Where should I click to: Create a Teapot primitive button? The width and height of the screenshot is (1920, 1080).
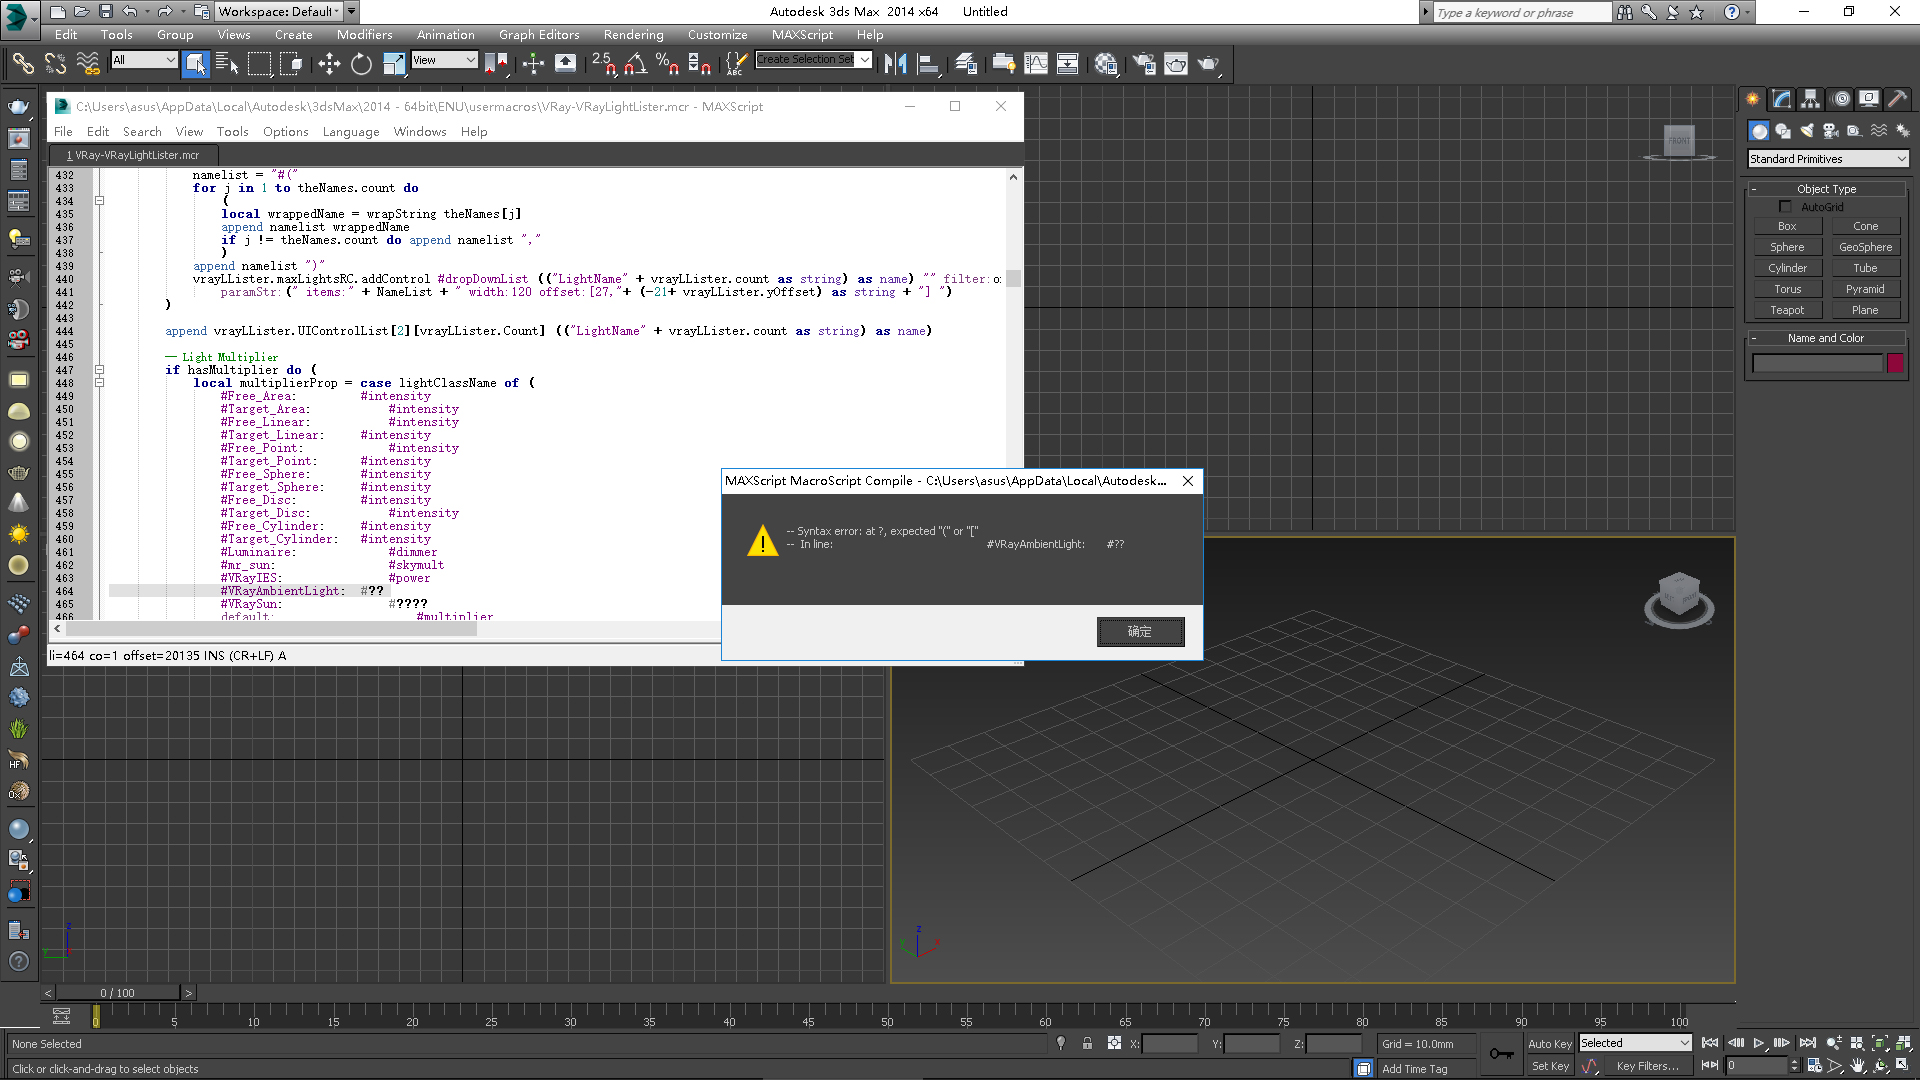tap(1787, 310)
